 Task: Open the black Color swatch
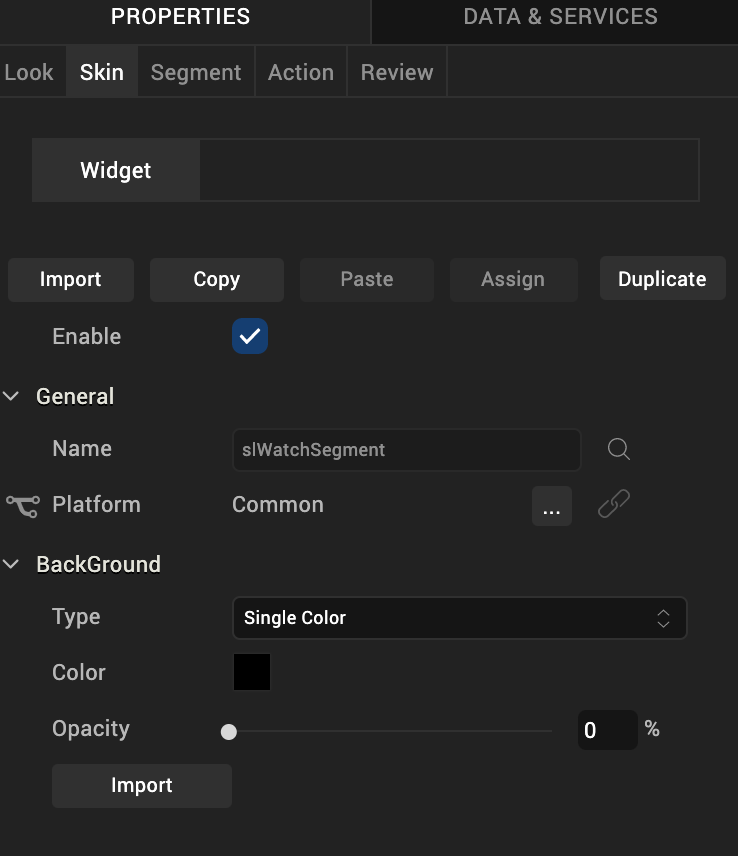[252, 673]
